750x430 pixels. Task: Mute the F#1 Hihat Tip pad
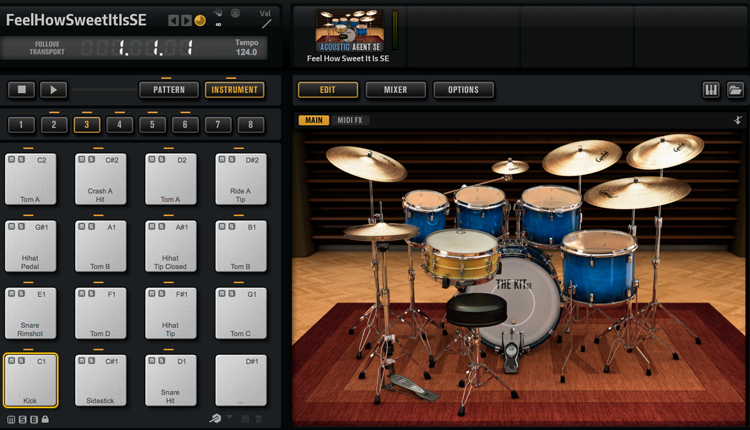click(152, 293)
